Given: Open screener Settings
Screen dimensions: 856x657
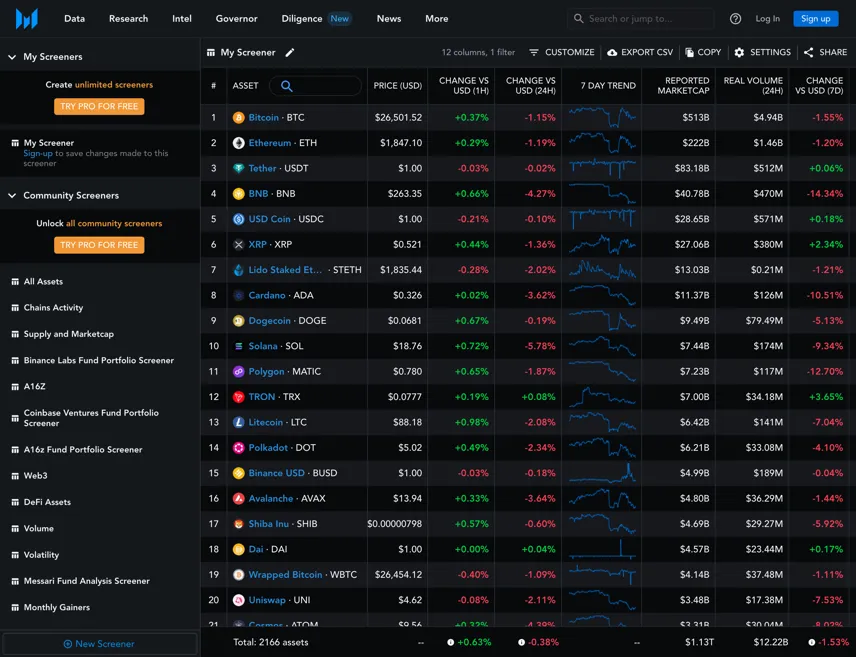Looking at the screenshot, I should pos(763,52).
